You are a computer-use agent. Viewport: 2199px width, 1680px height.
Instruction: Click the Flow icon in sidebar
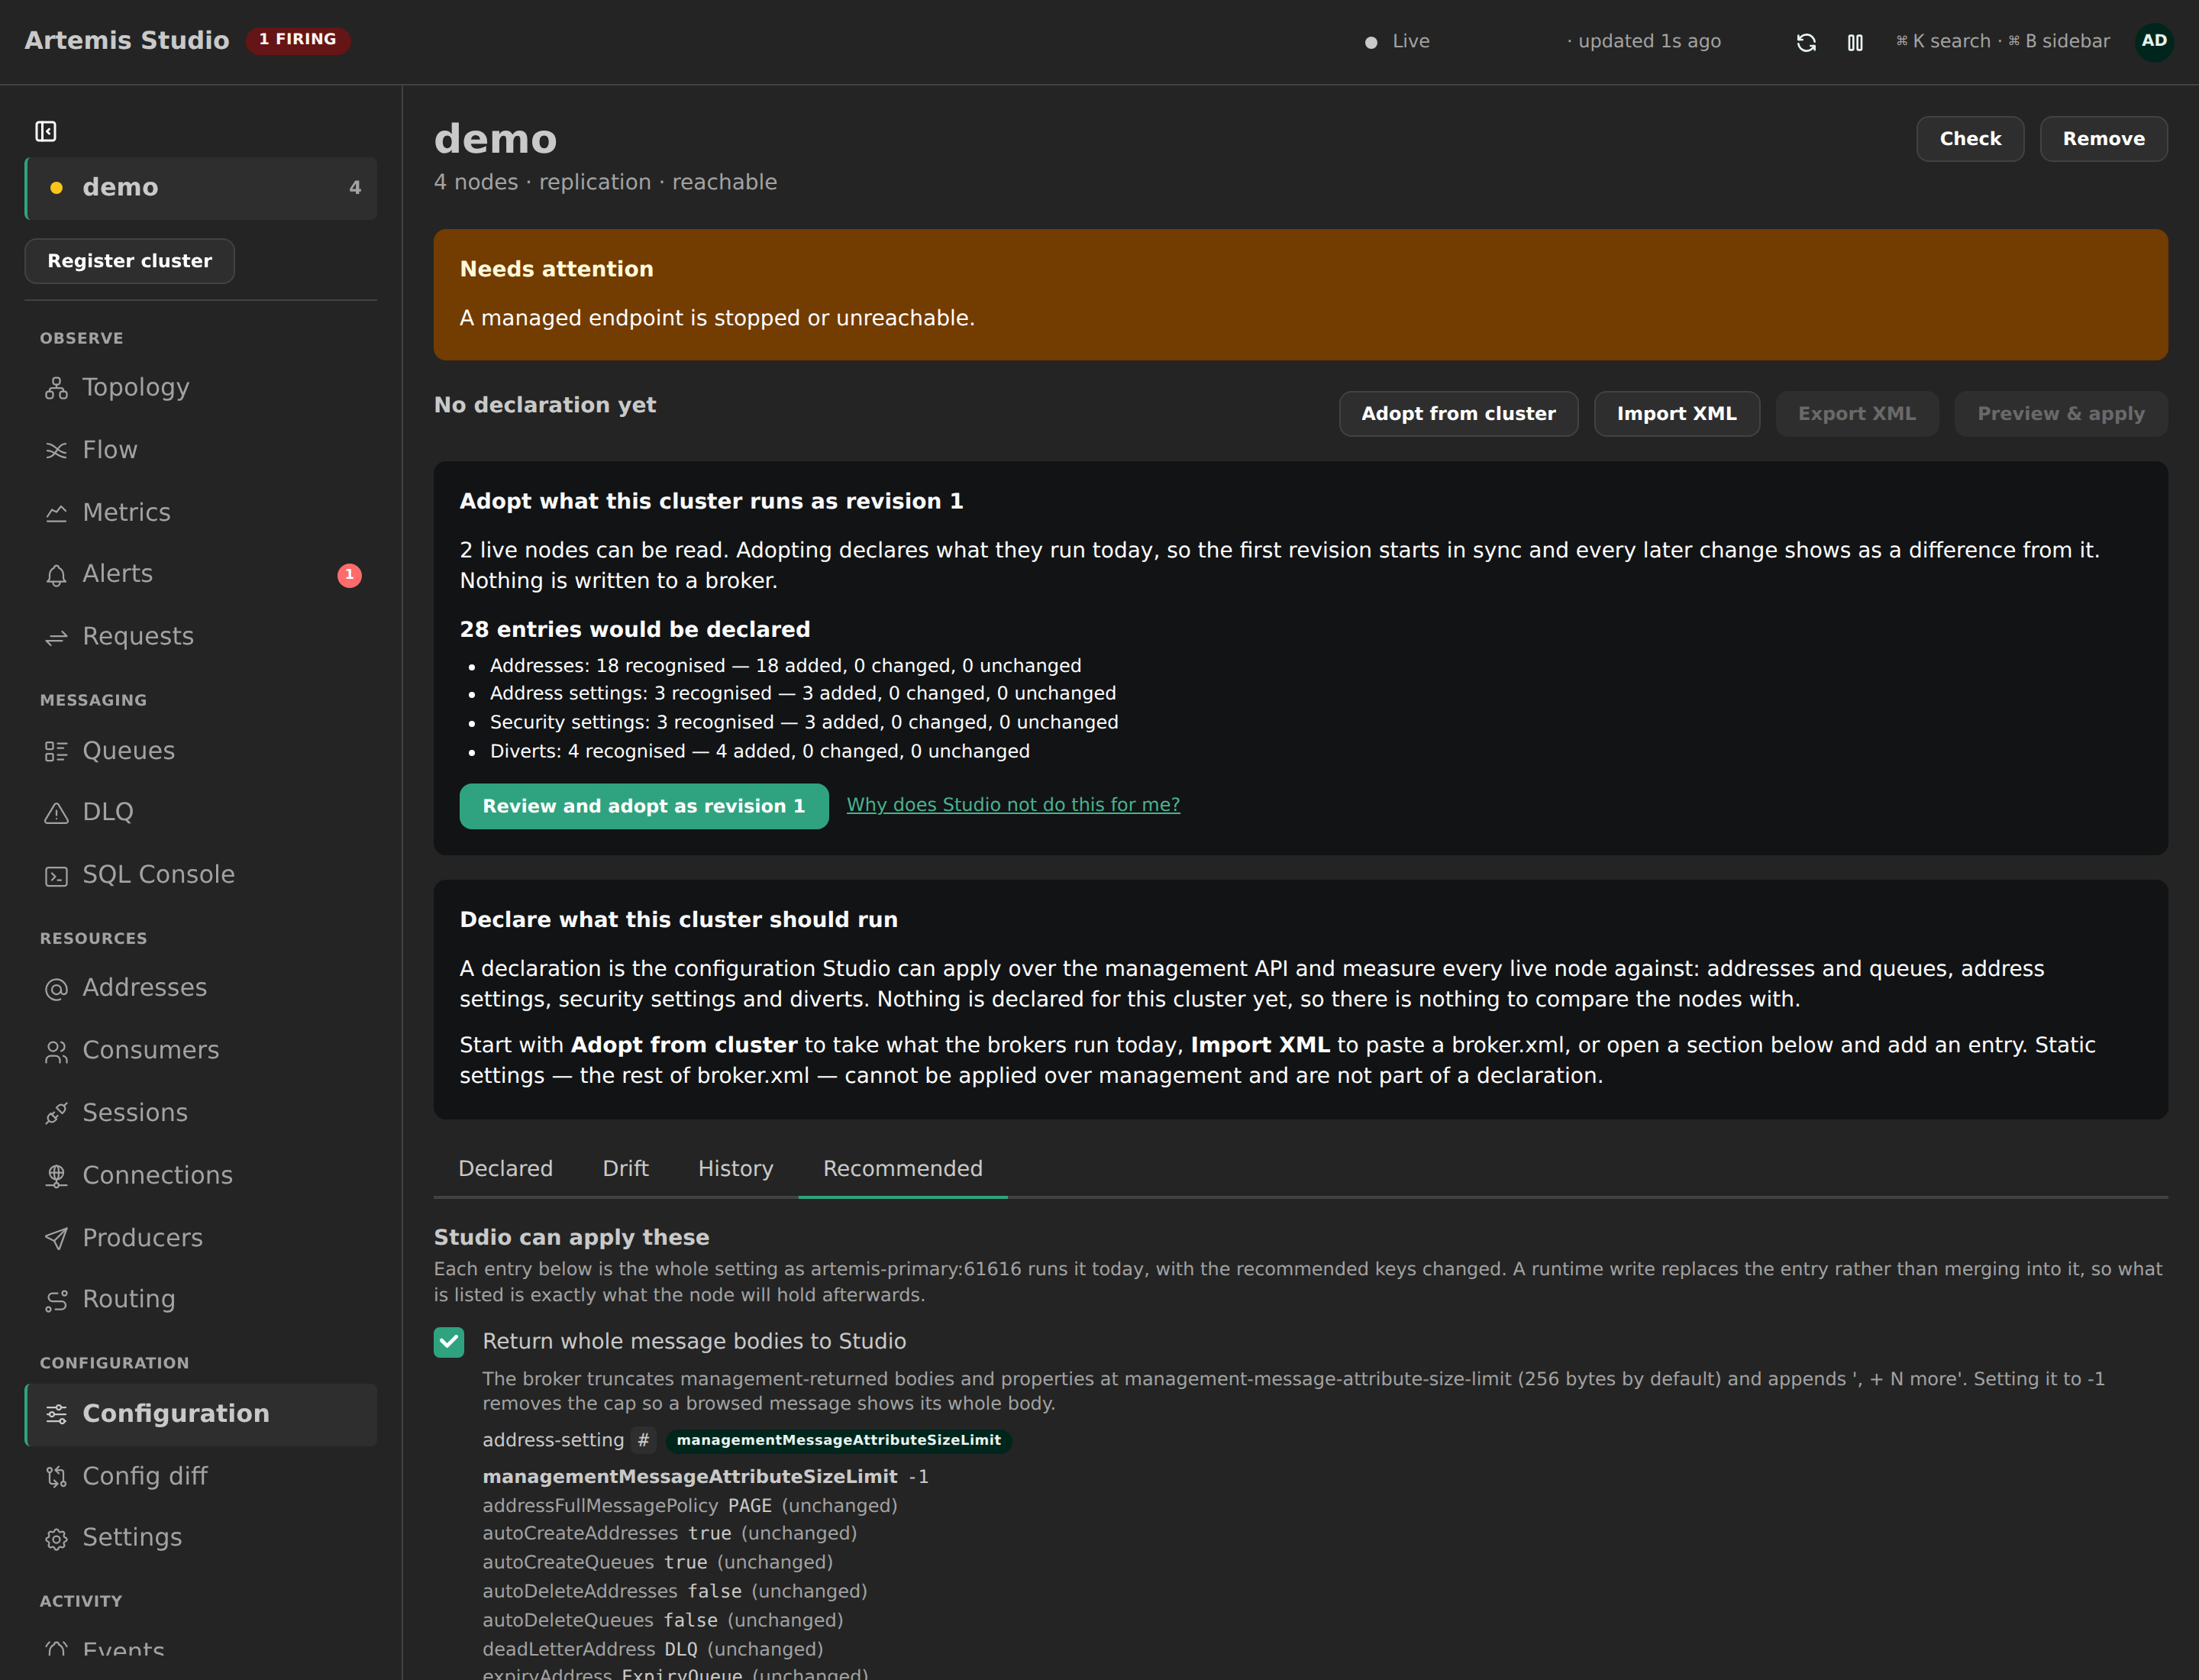tap(56, 451)
